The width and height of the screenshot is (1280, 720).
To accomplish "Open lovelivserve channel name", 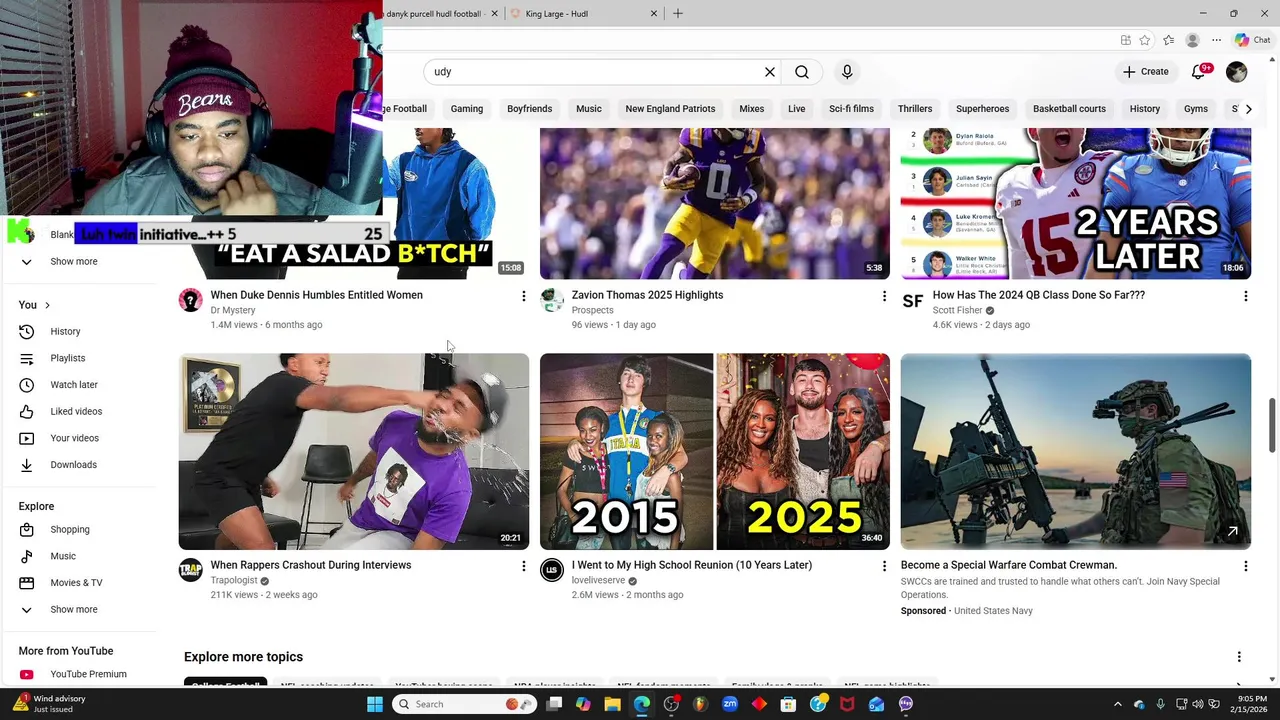I will click(x=598, y=581).
